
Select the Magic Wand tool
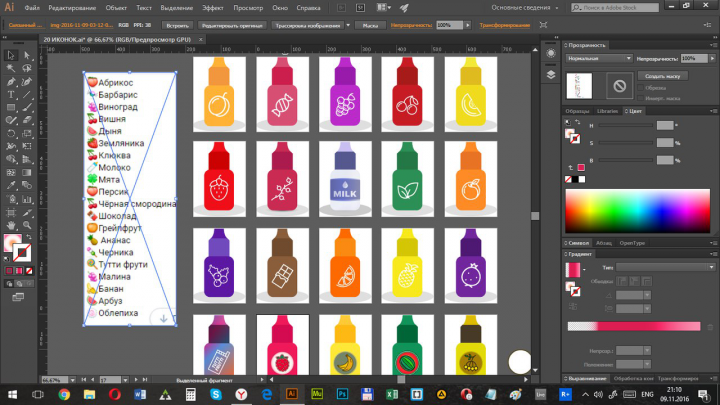coord(11,68)
